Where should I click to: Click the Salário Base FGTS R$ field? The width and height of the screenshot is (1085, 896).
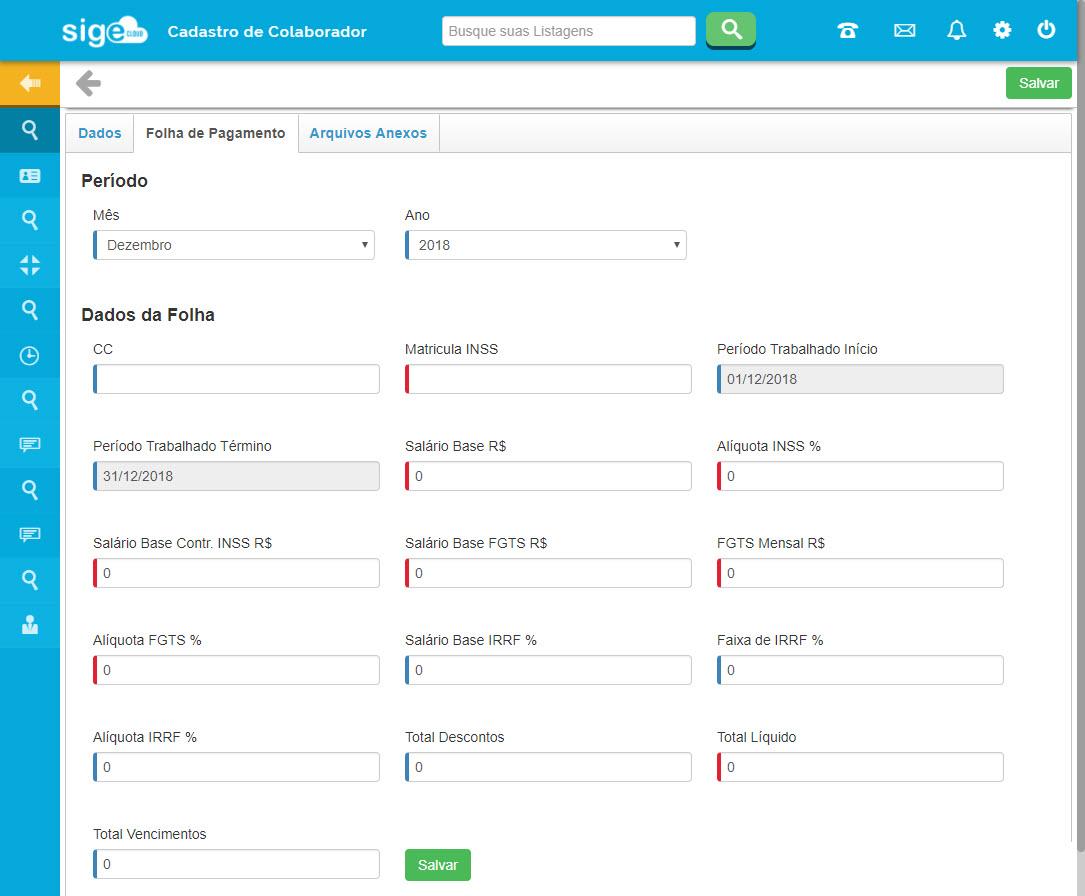(x=548, y=573)
